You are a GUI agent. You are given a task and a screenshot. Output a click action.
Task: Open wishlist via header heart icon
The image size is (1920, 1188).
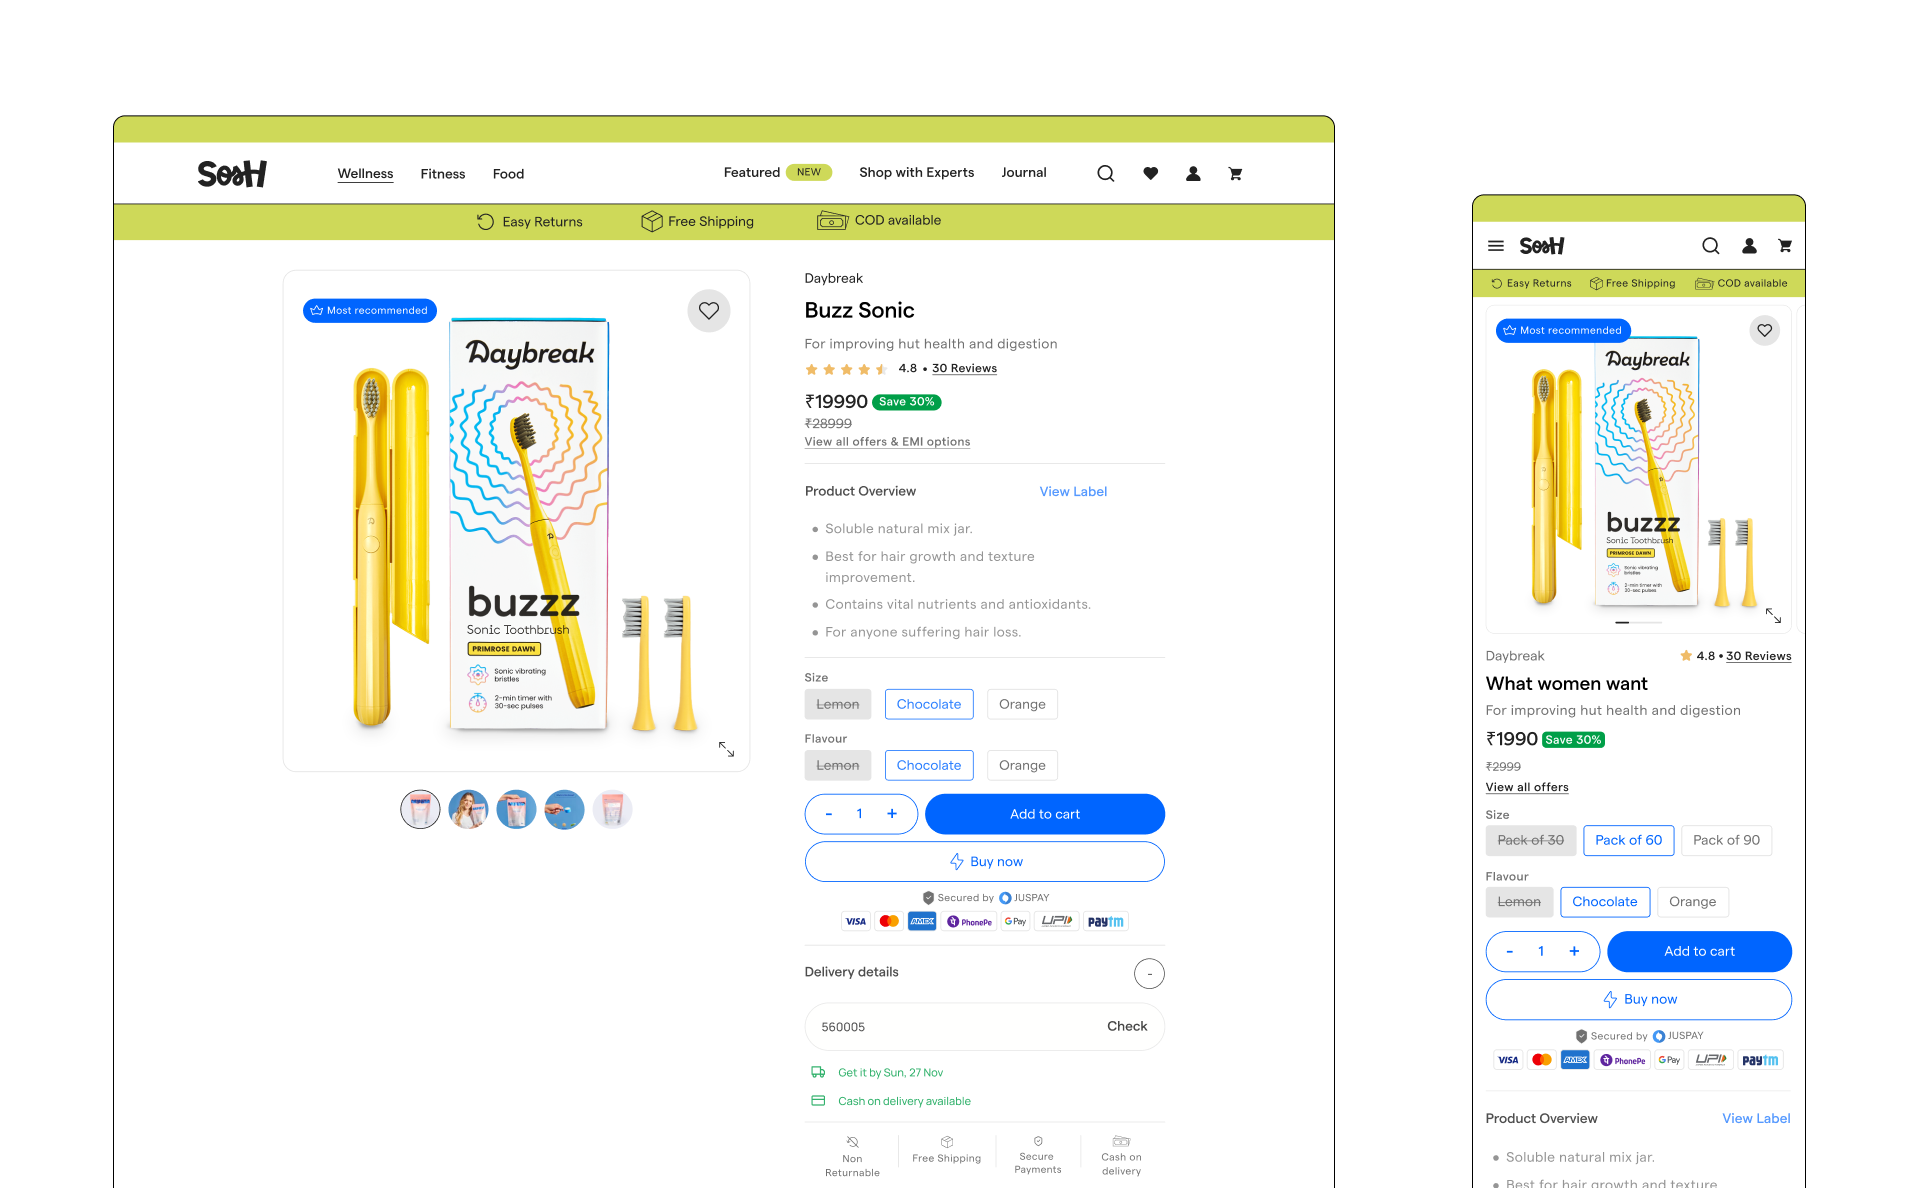[x=1150, y=174]
